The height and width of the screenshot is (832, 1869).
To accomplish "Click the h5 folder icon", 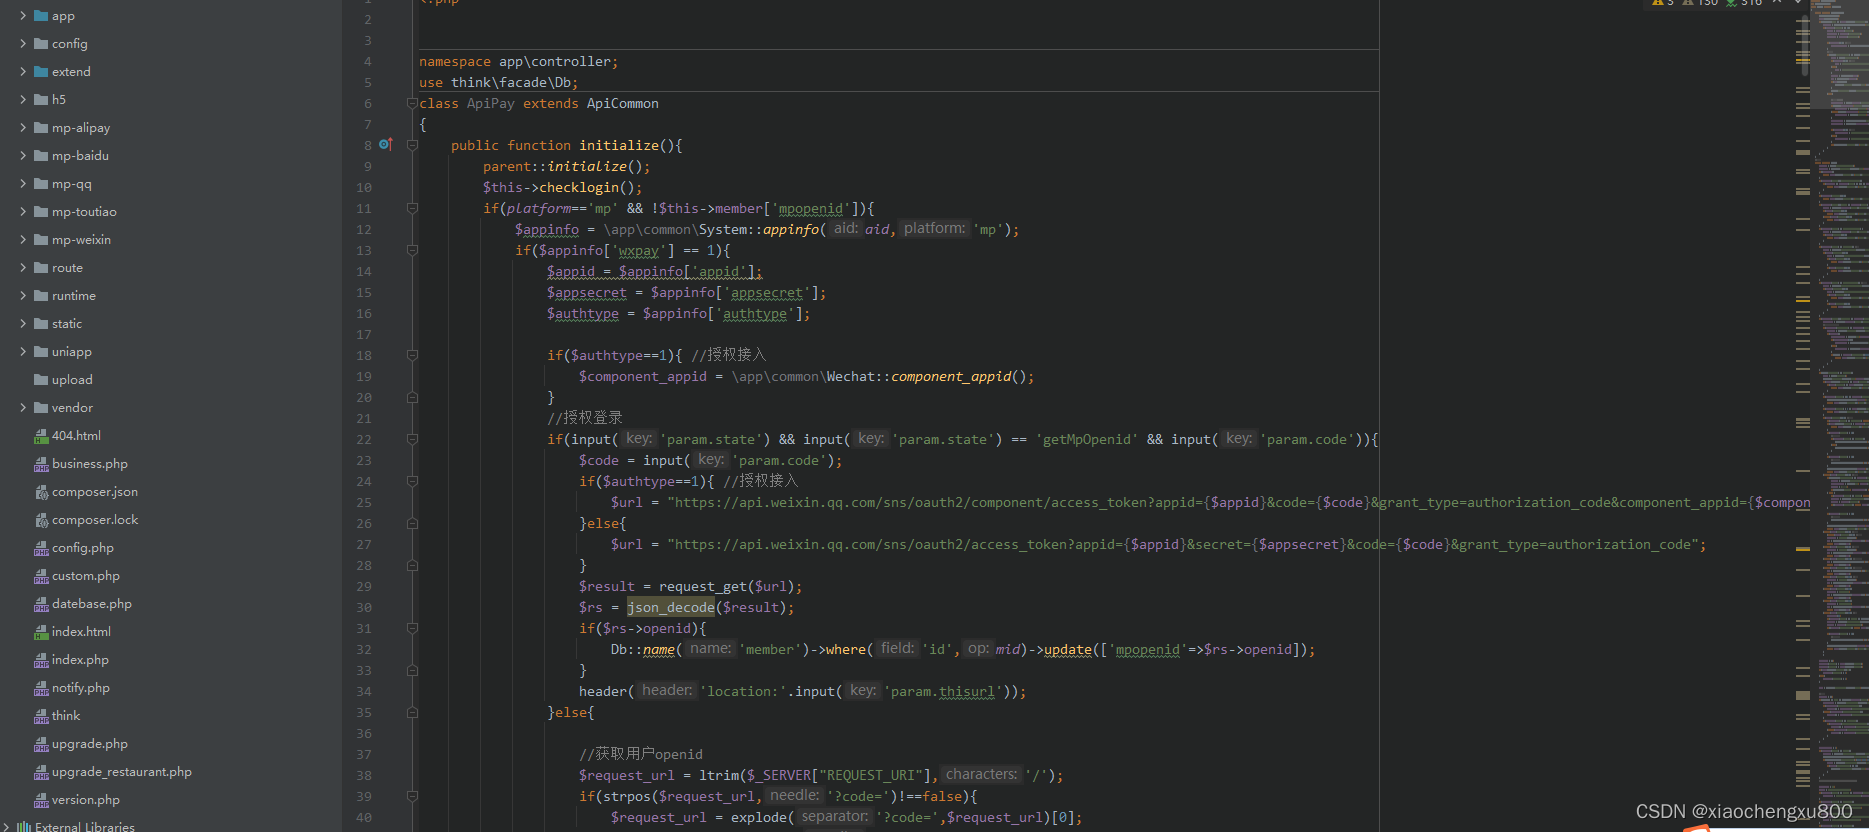I will pyautogui.click(x=41, y=100).
